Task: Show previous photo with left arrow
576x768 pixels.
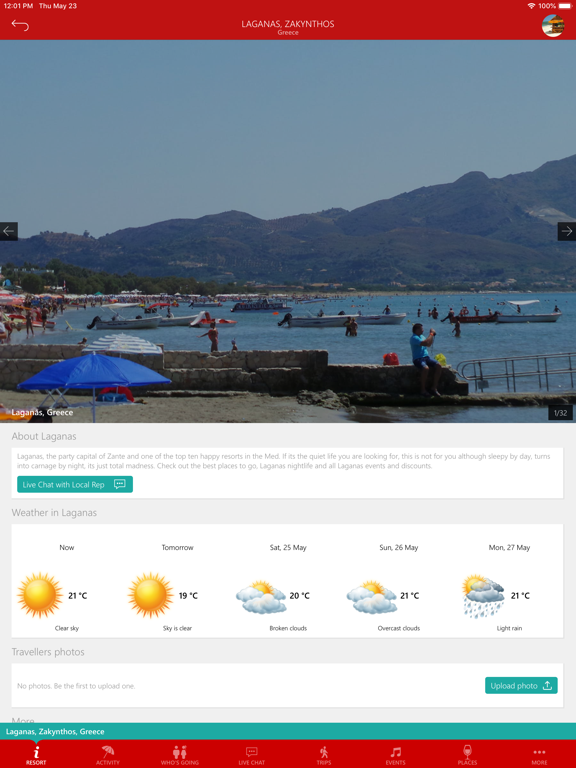Action: [9, 231]
